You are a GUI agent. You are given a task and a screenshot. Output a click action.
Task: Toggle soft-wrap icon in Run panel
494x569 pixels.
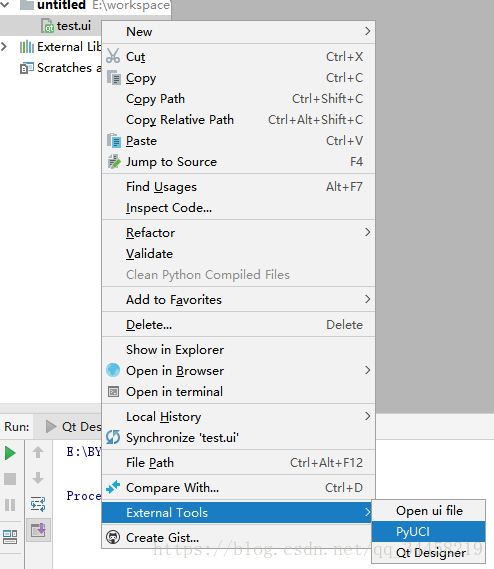pyautogui.click(x=38, y=504)
